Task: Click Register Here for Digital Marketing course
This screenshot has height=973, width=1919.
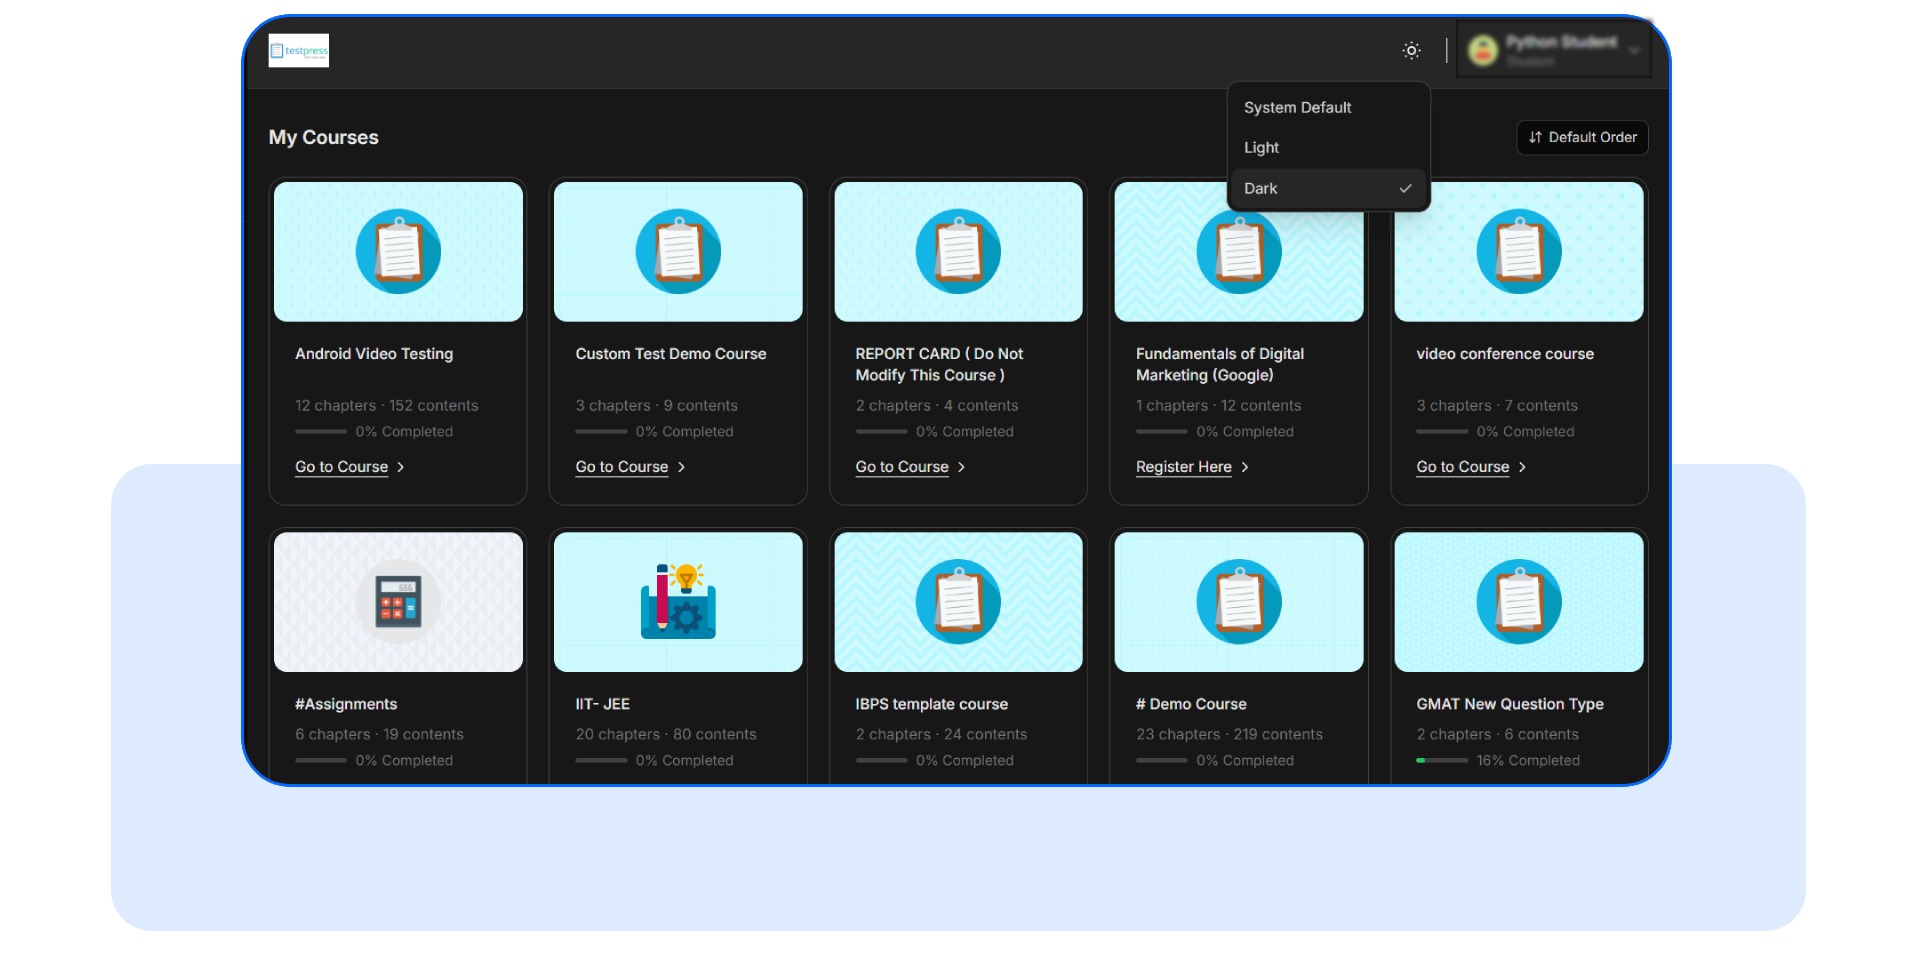Action: click(x=1183, y=467)
